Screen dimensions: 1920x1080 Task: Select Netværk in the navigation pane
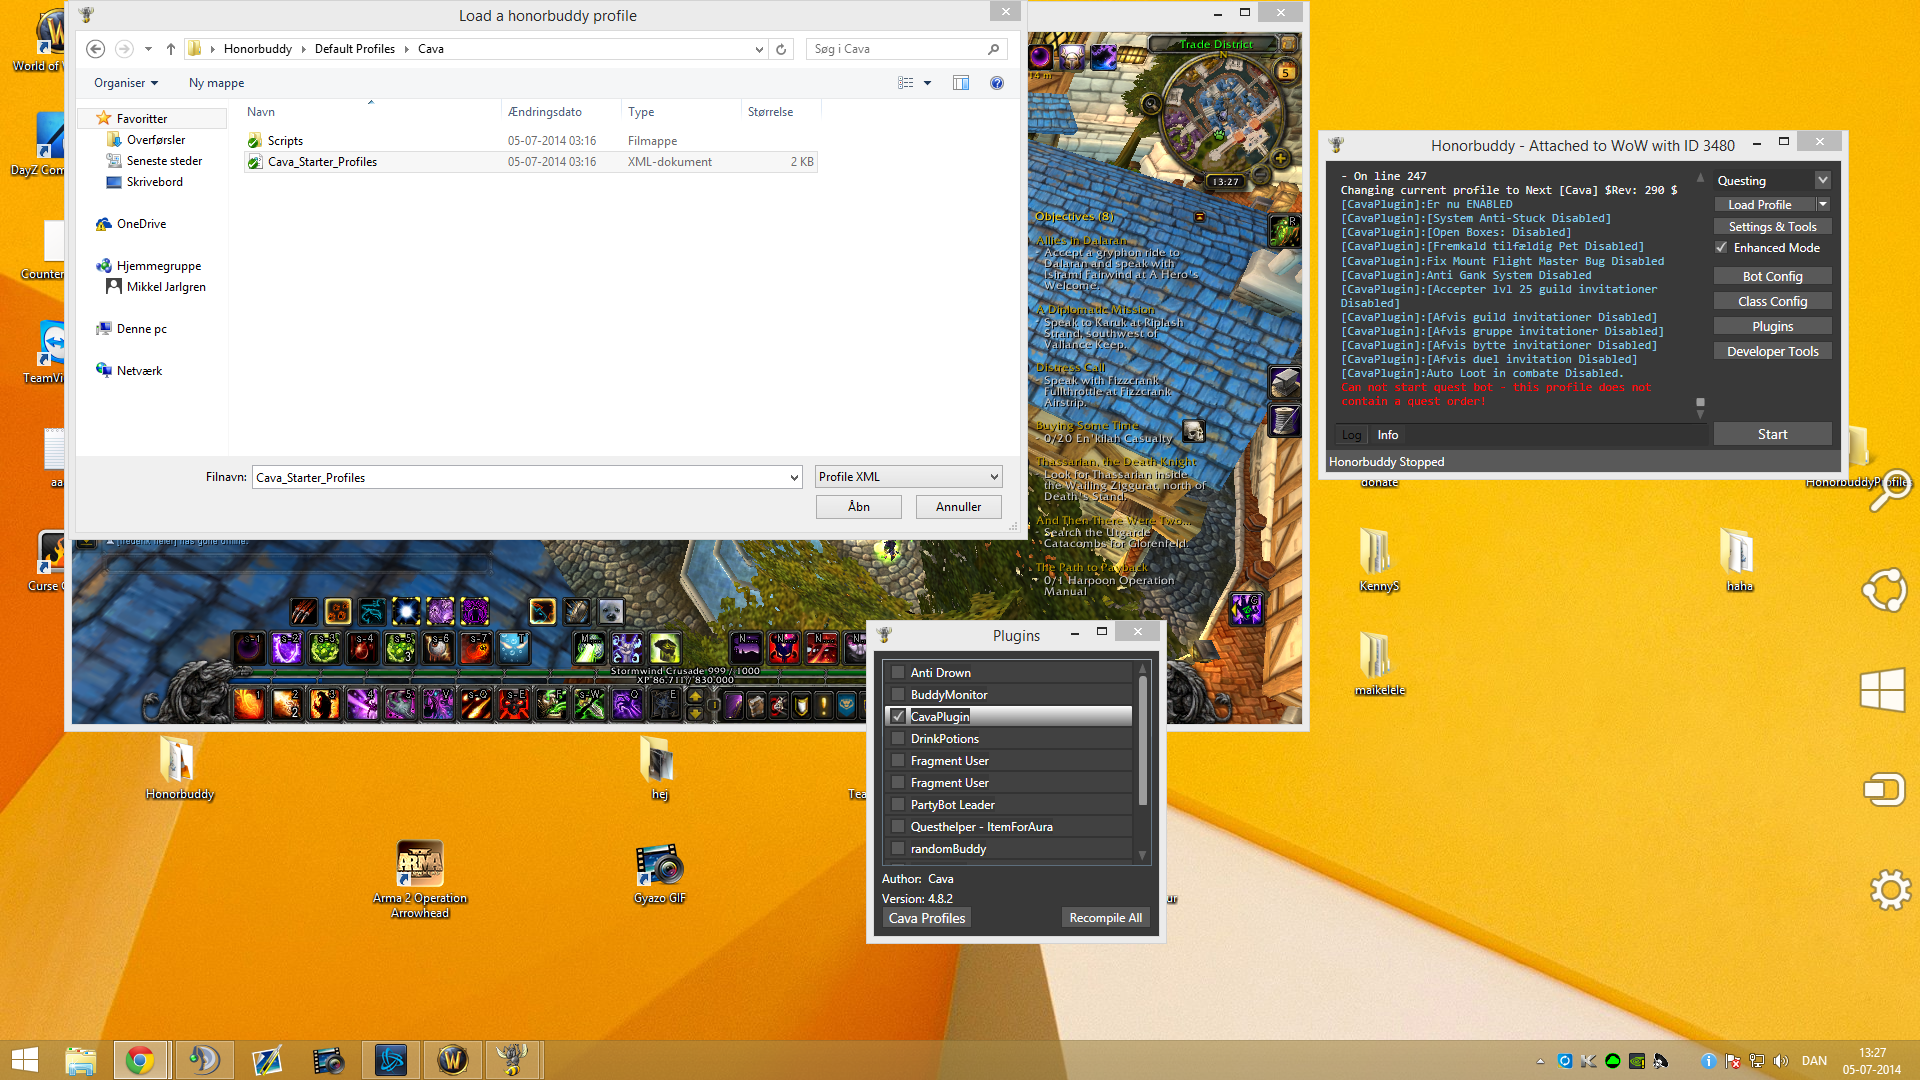coord(139,371)
